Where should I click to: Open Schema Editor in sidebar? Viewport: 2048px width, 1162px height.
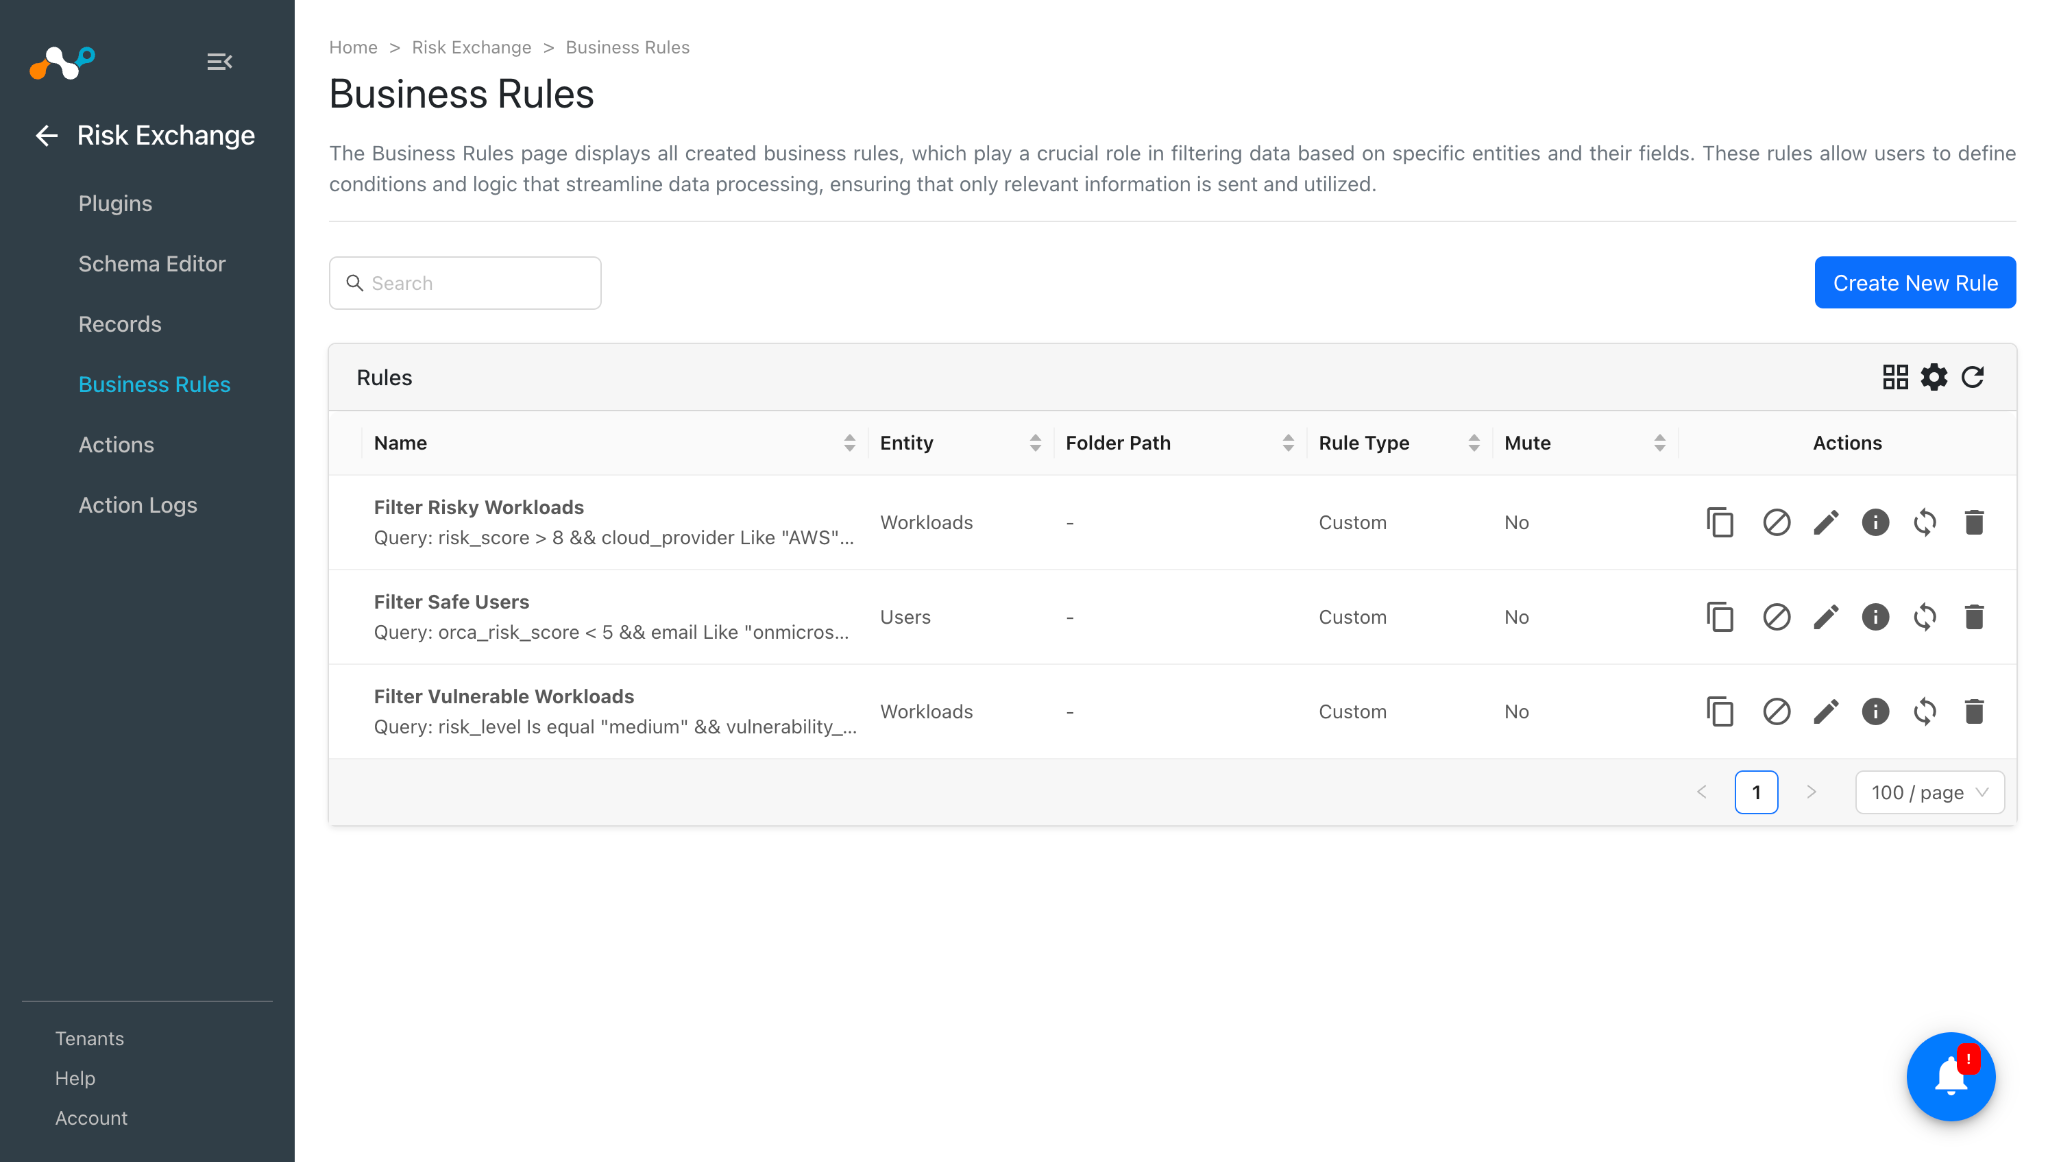tap(152, 264)
